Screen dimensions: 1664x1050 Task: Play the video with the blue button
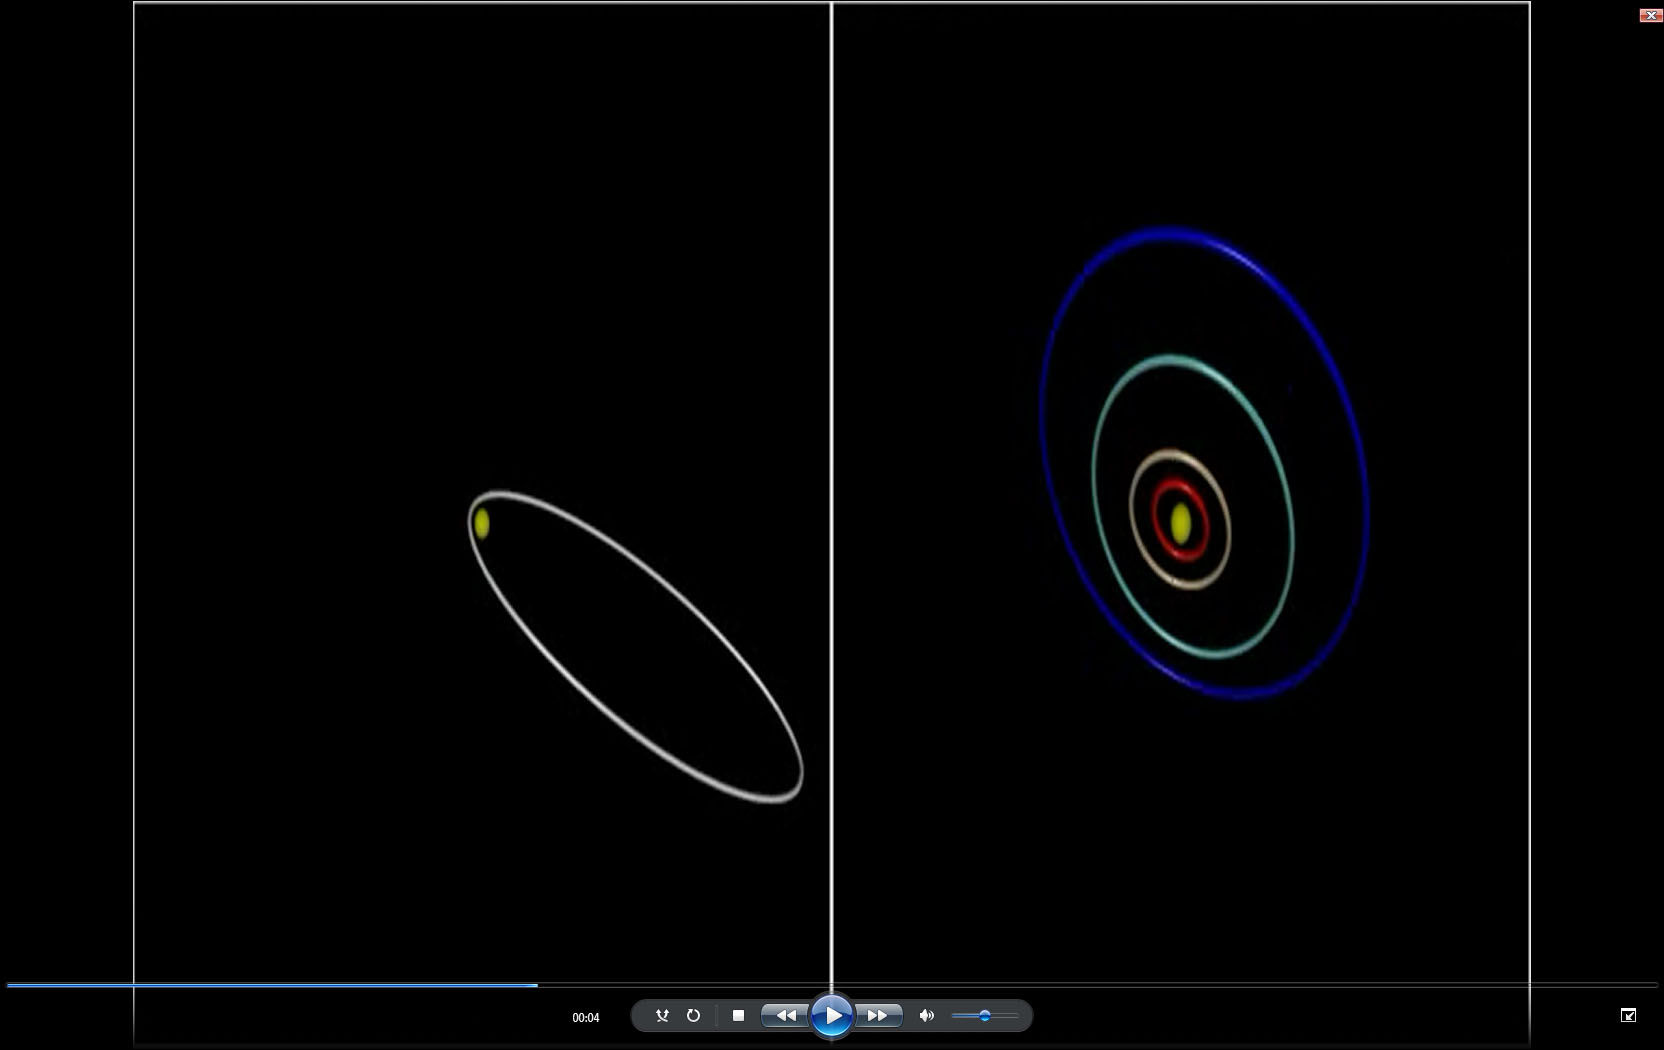coord(832,1016)
